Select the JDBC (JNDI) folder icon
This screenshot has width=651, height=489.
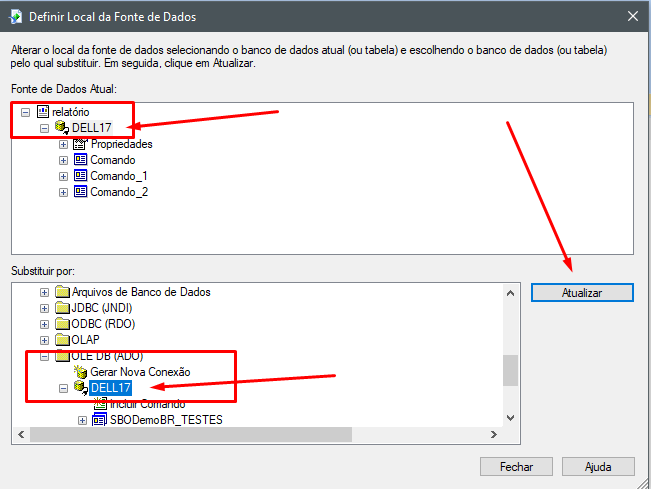62,308
